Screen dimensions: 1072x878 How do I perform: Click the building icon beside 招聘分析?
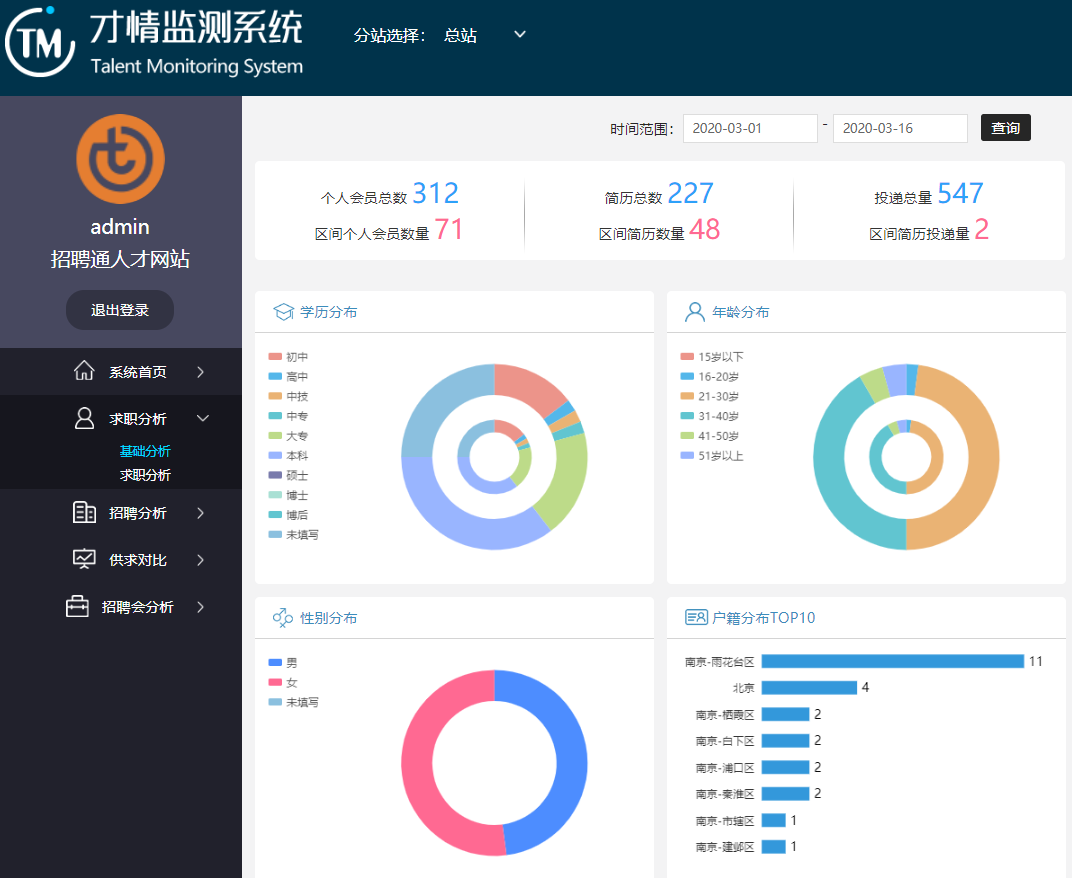click(85, 513)
